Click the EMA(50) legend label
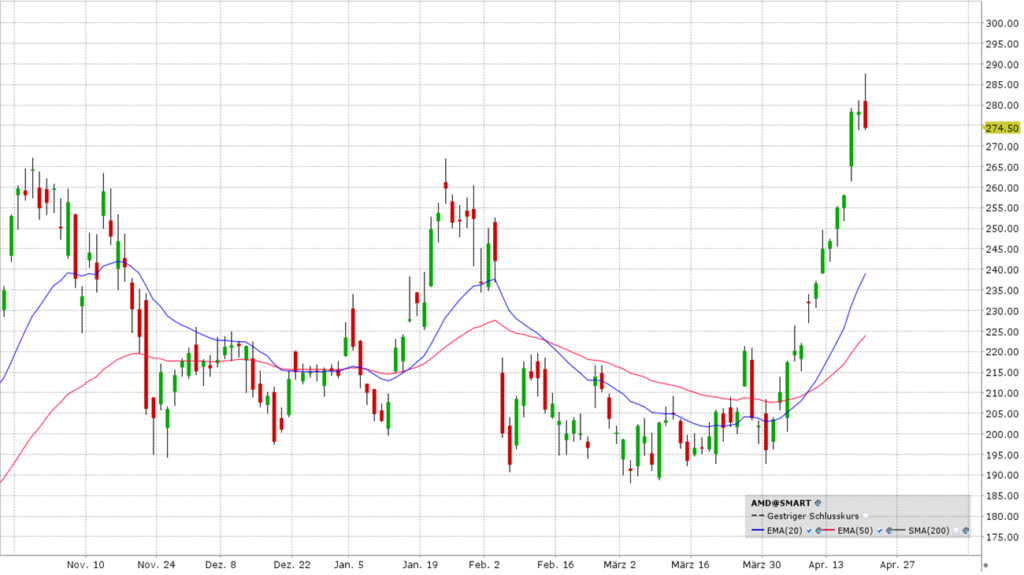Image resolution: width=1024 pixels, height=575 pixels. coord(855,530)
